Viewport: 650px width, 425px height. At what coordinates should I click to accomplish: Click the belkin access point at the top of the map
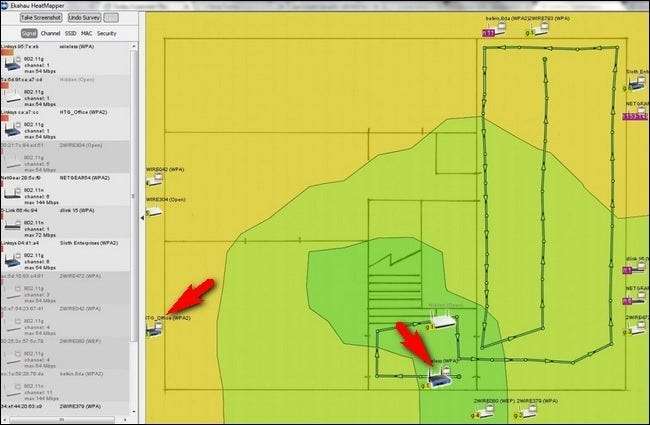pyautogui.click(x=499, y=29)
